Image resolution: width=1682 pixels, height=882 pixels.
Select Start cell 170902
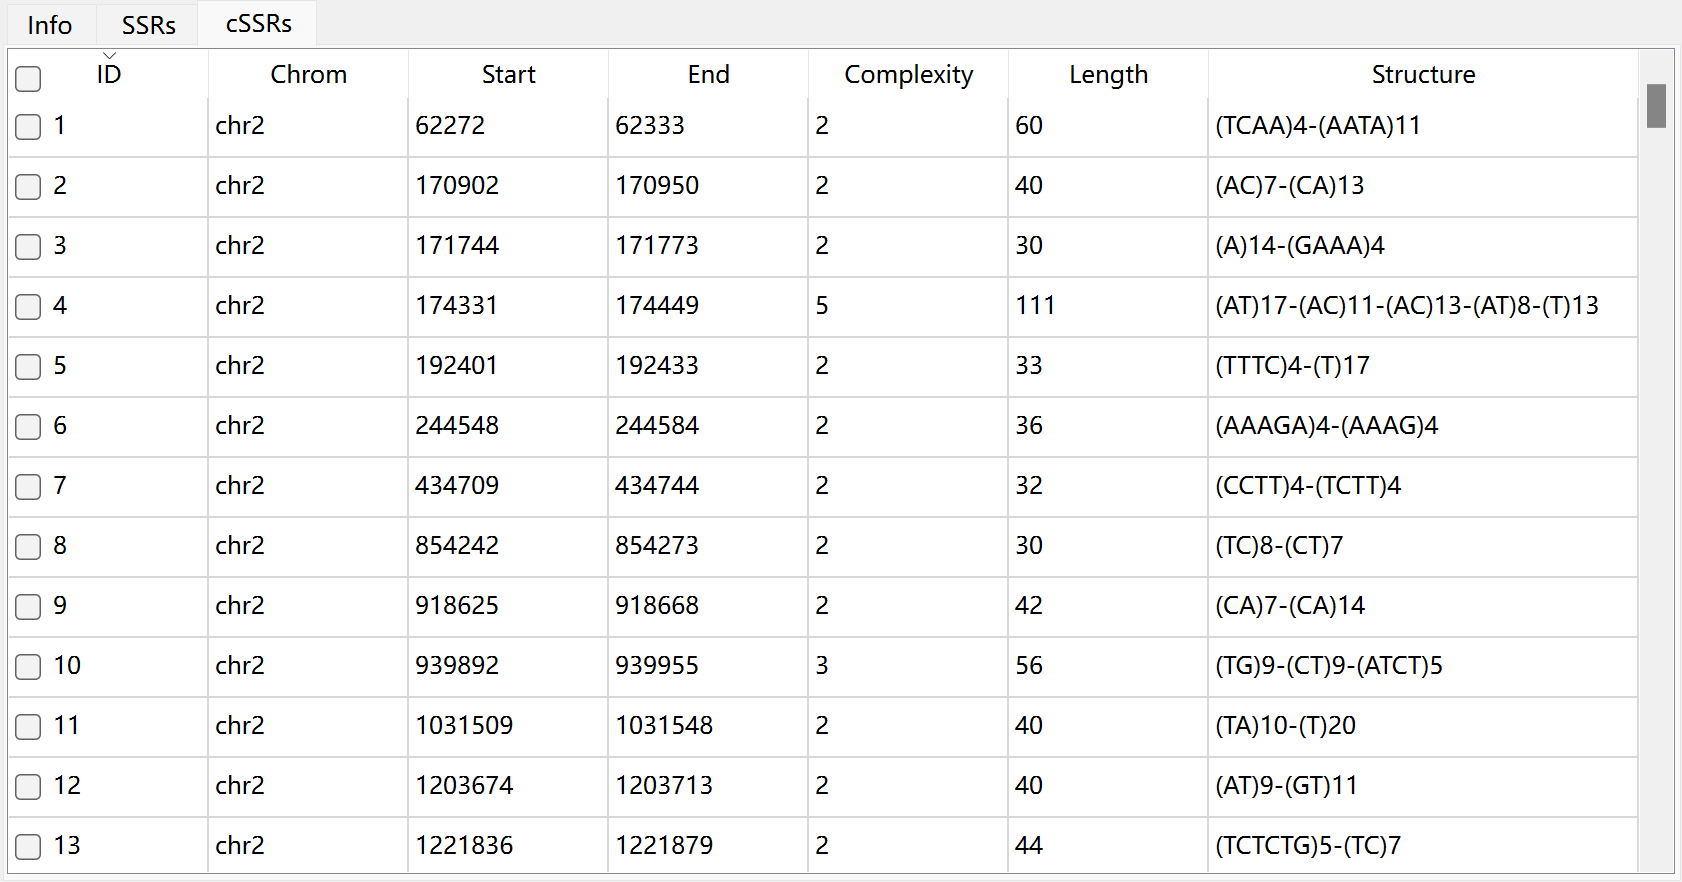508,186
